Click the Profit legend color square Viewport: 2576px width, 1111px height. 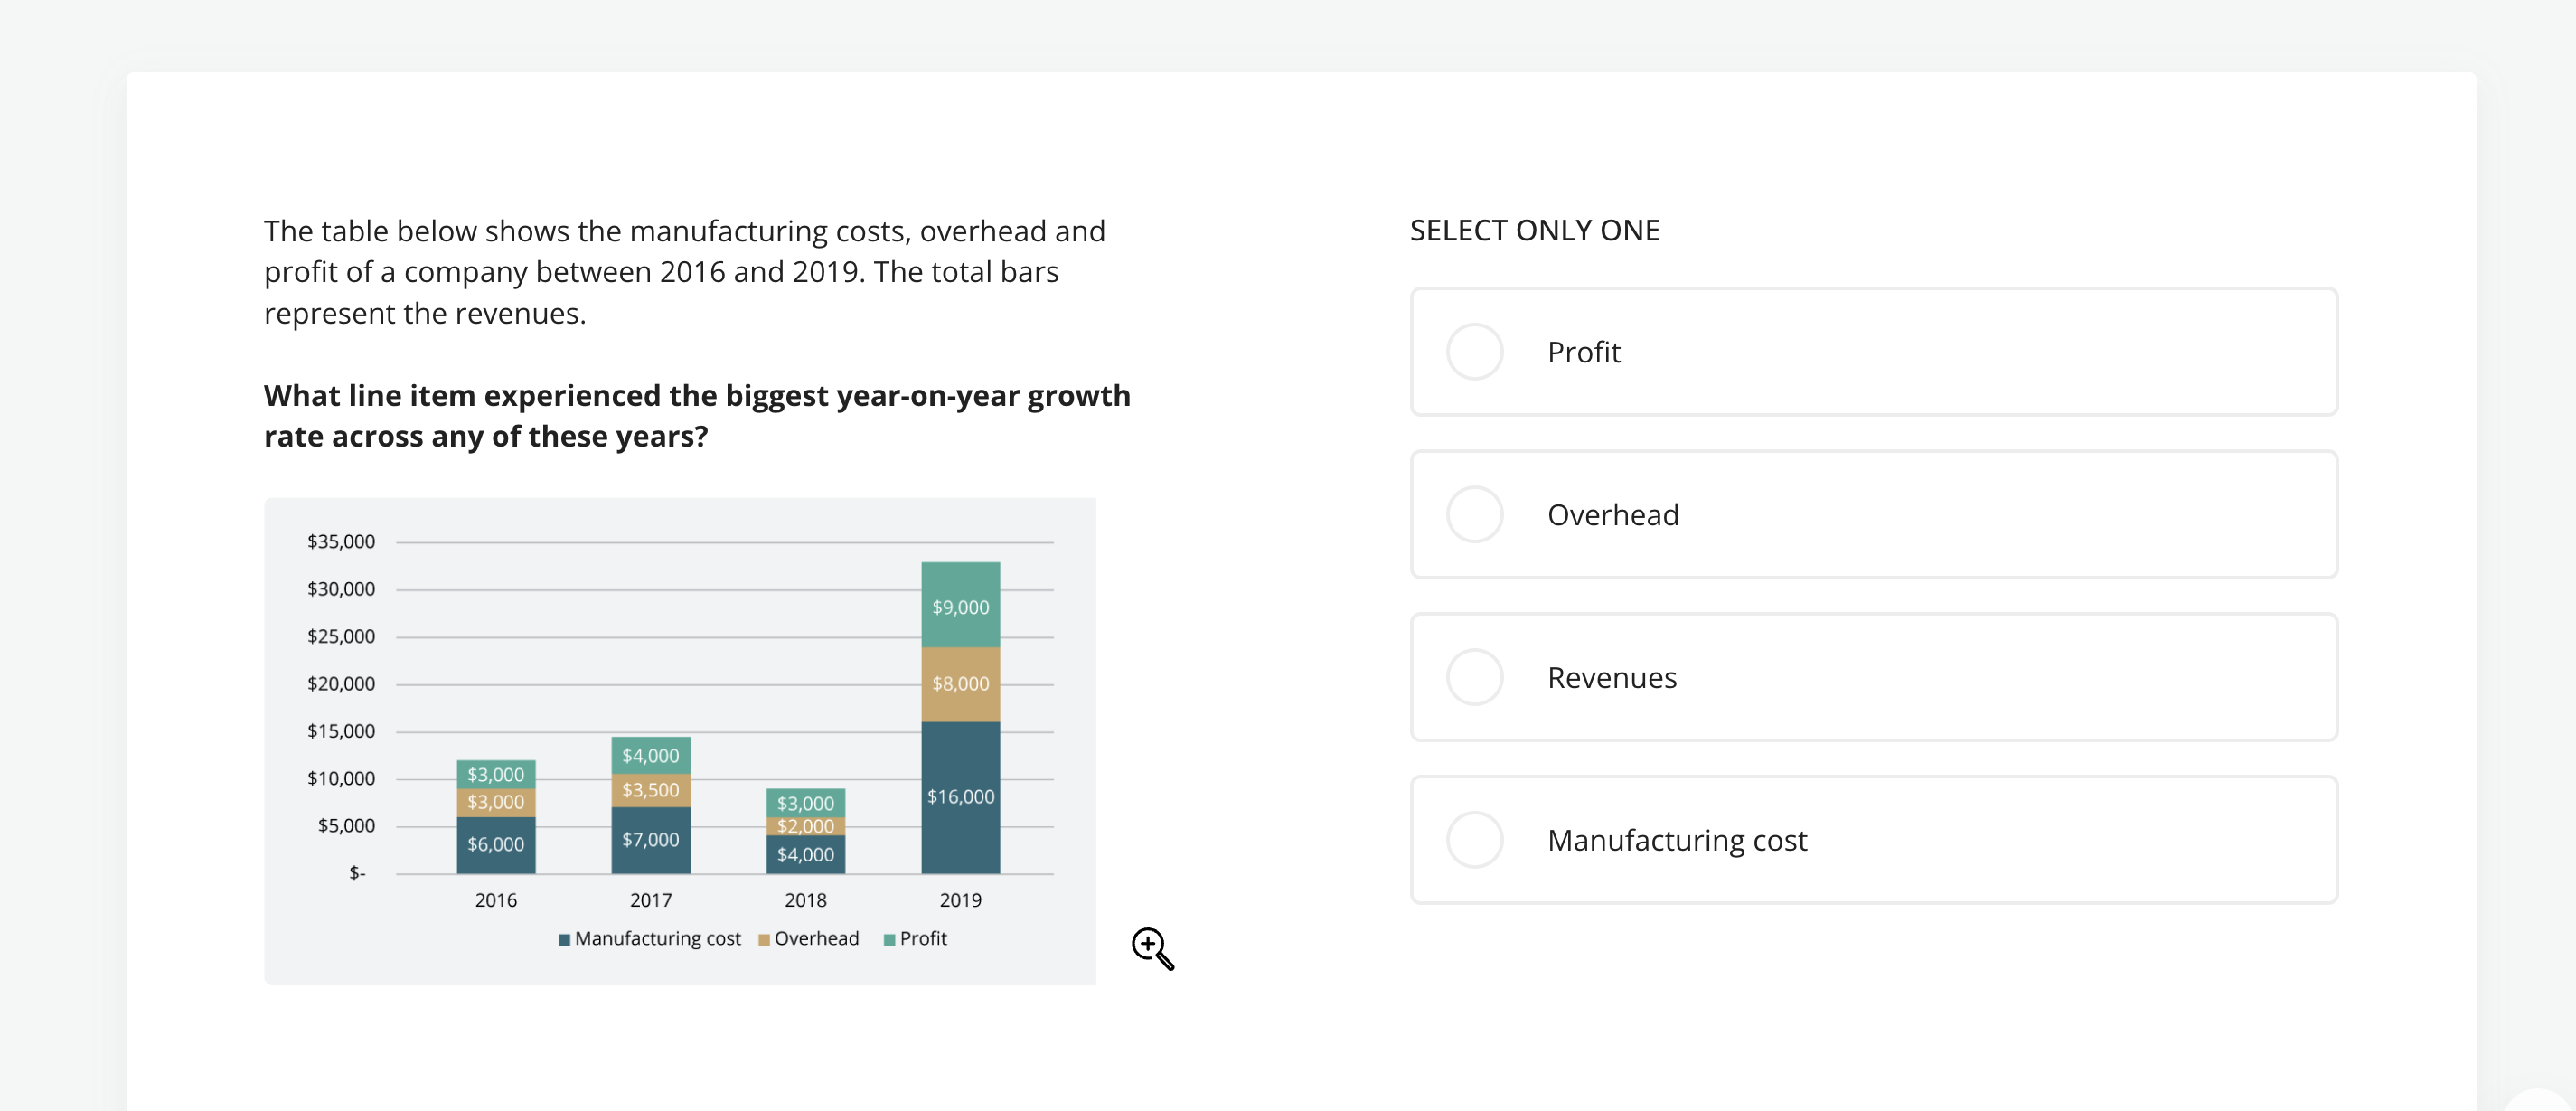(889, 940)
